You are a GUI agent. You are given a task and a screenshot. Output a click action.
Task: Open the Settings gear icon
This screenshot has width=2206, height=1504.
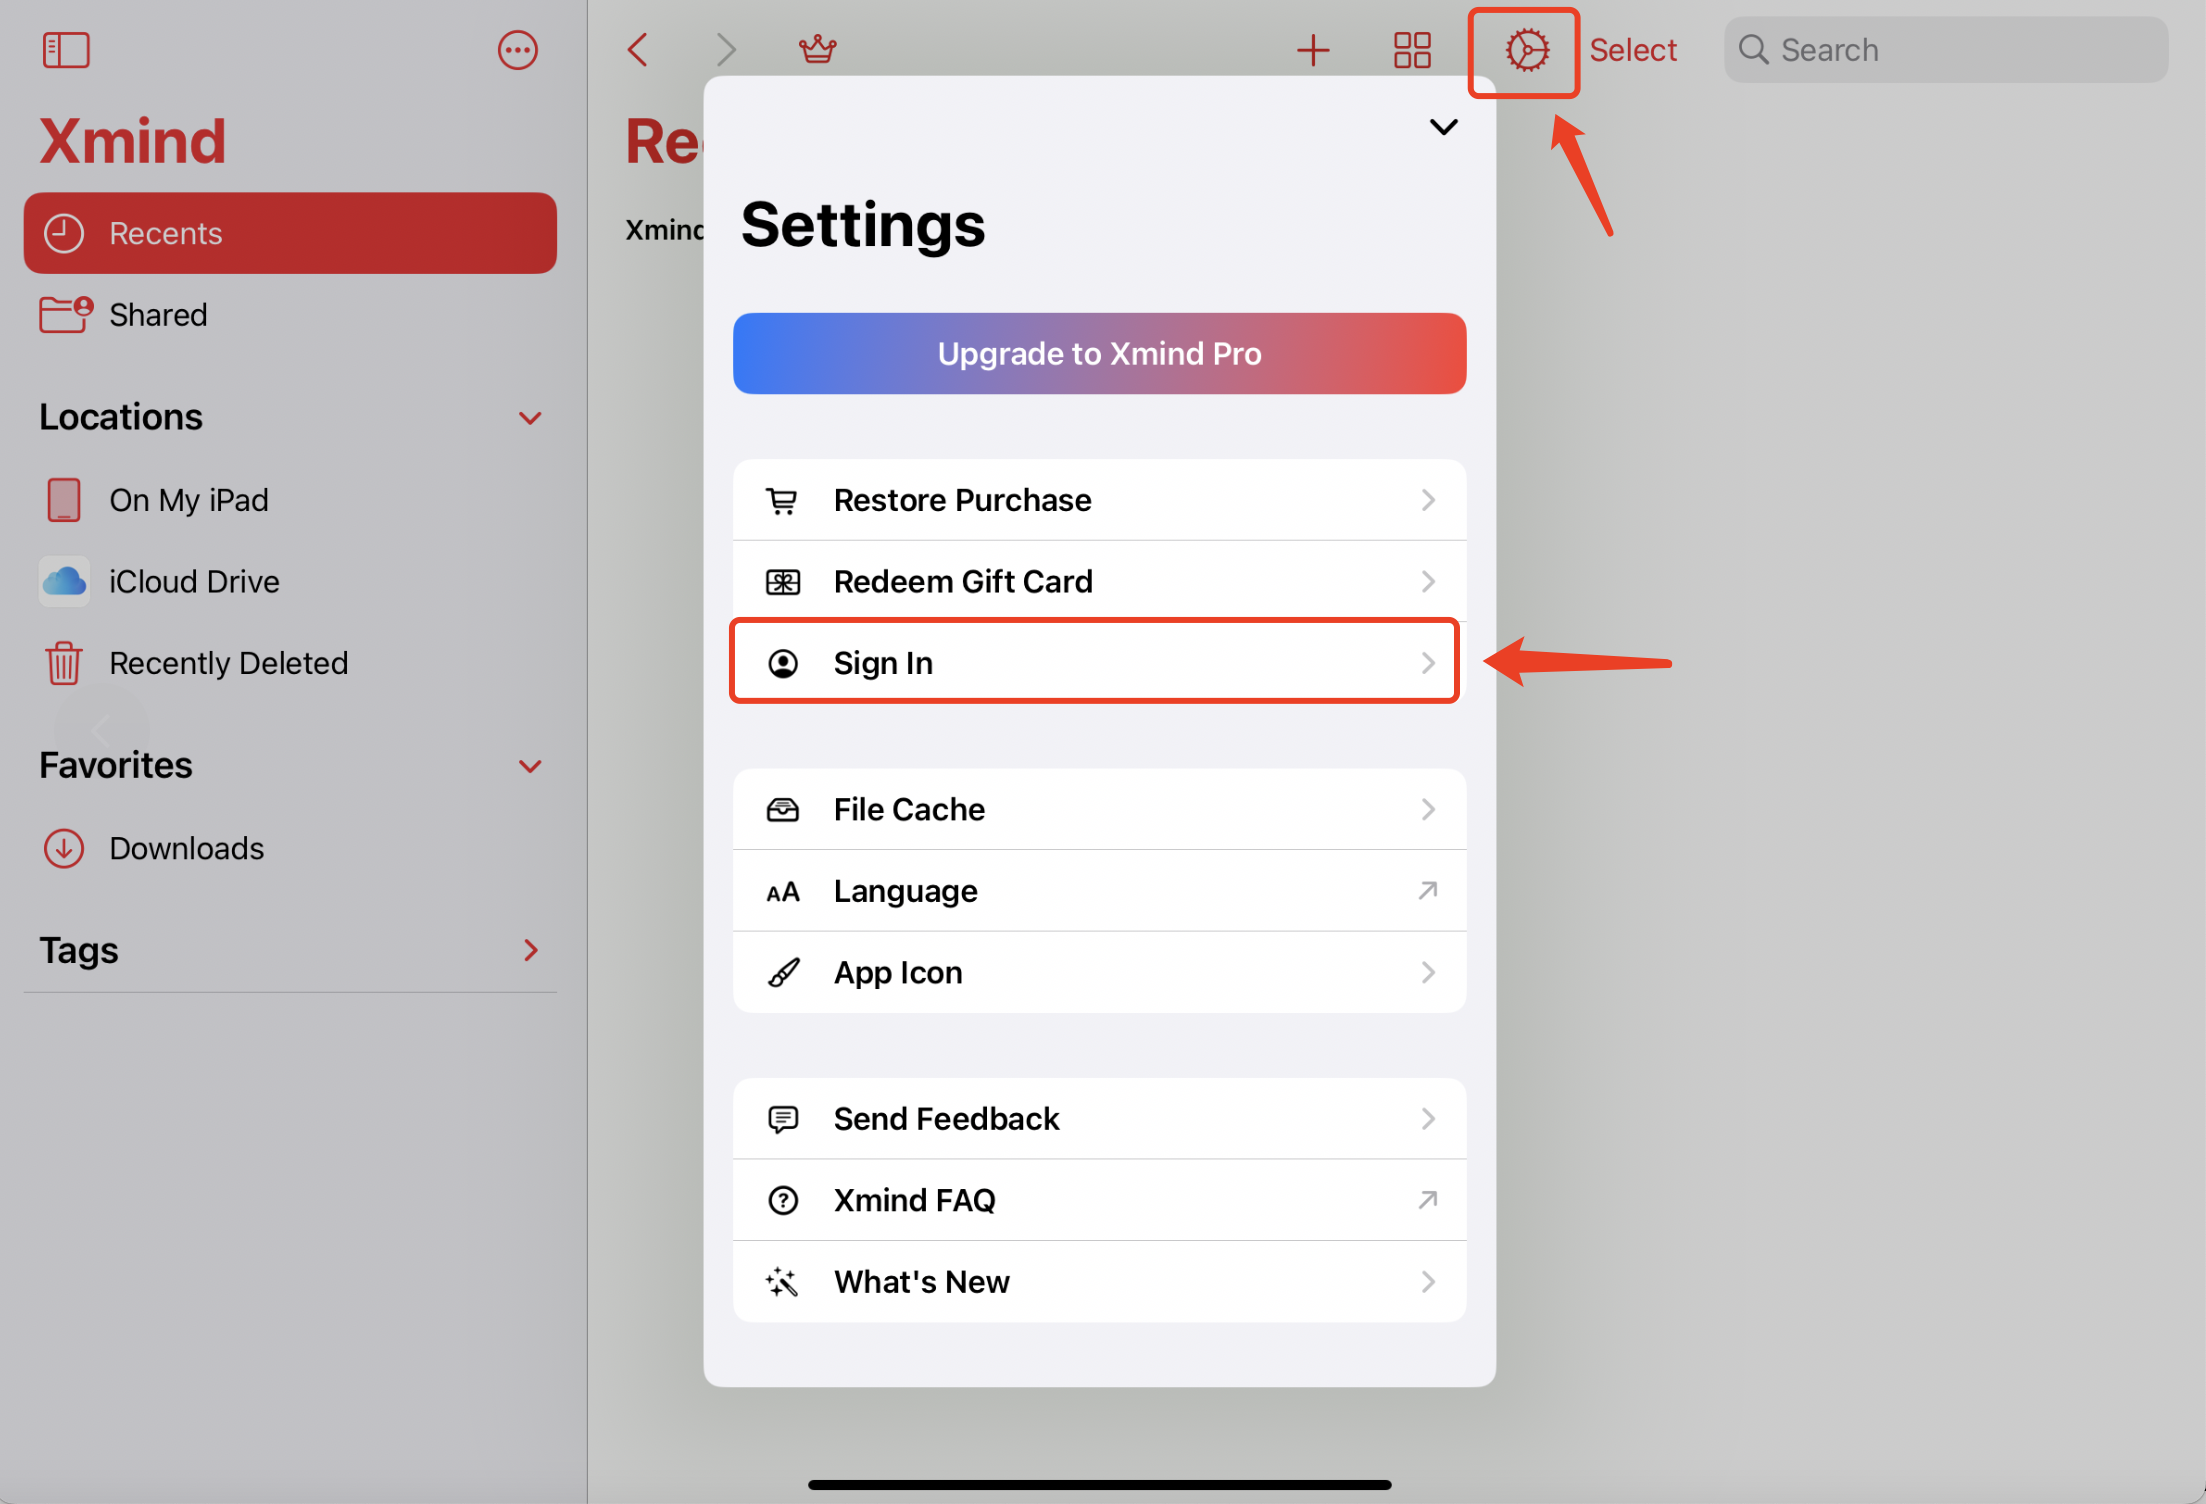(x=1523, y=51)
